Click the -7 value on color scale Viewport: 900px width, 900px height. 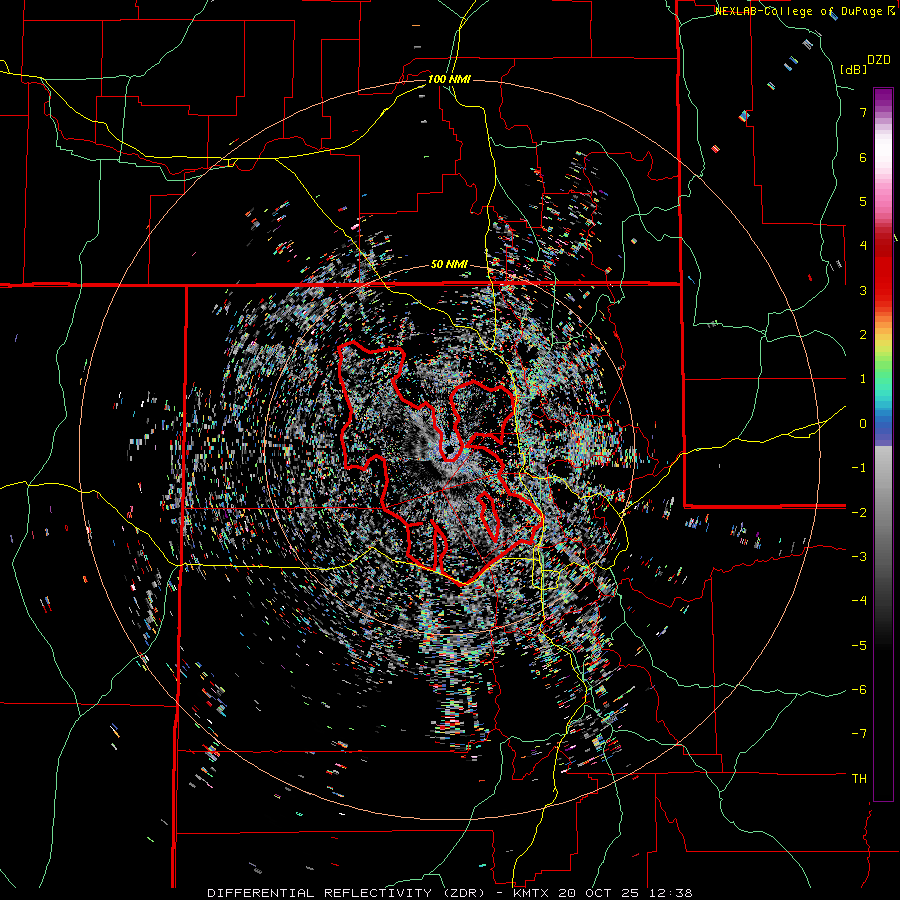tap(859, 734)
